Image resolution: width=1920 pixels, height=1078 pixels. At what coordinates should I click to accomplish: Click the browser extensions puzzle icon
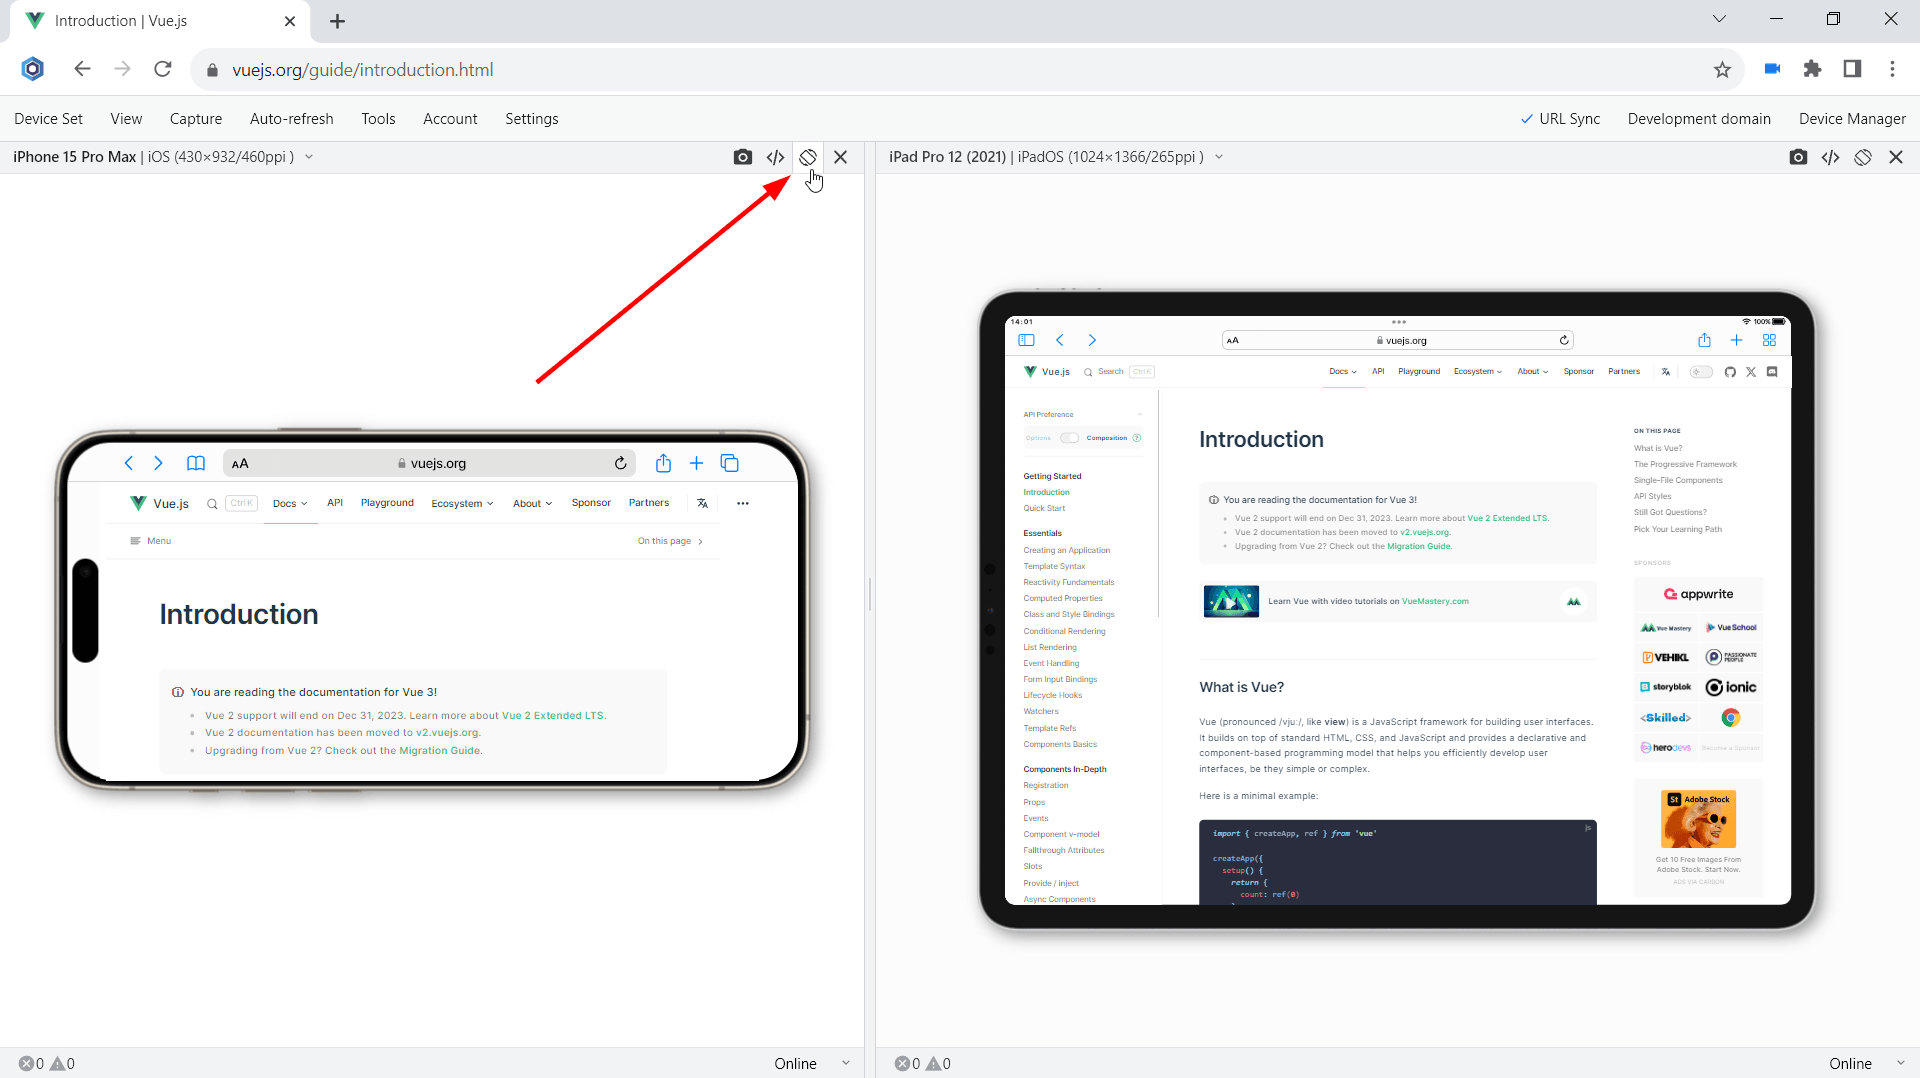[x=1812, y=69]
